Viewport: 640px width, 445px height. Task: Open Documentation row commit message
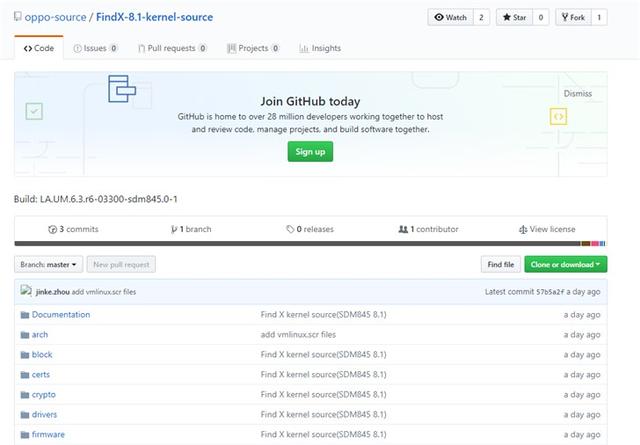click(323, 314)
